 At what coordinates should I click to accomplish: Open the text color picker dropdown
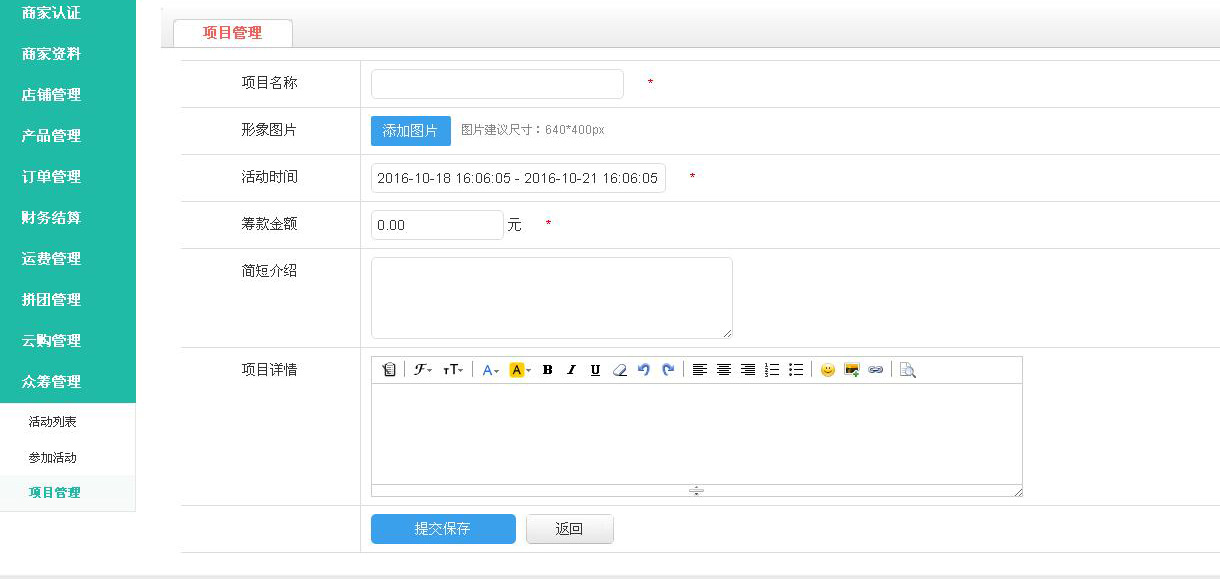click(490, 370)
